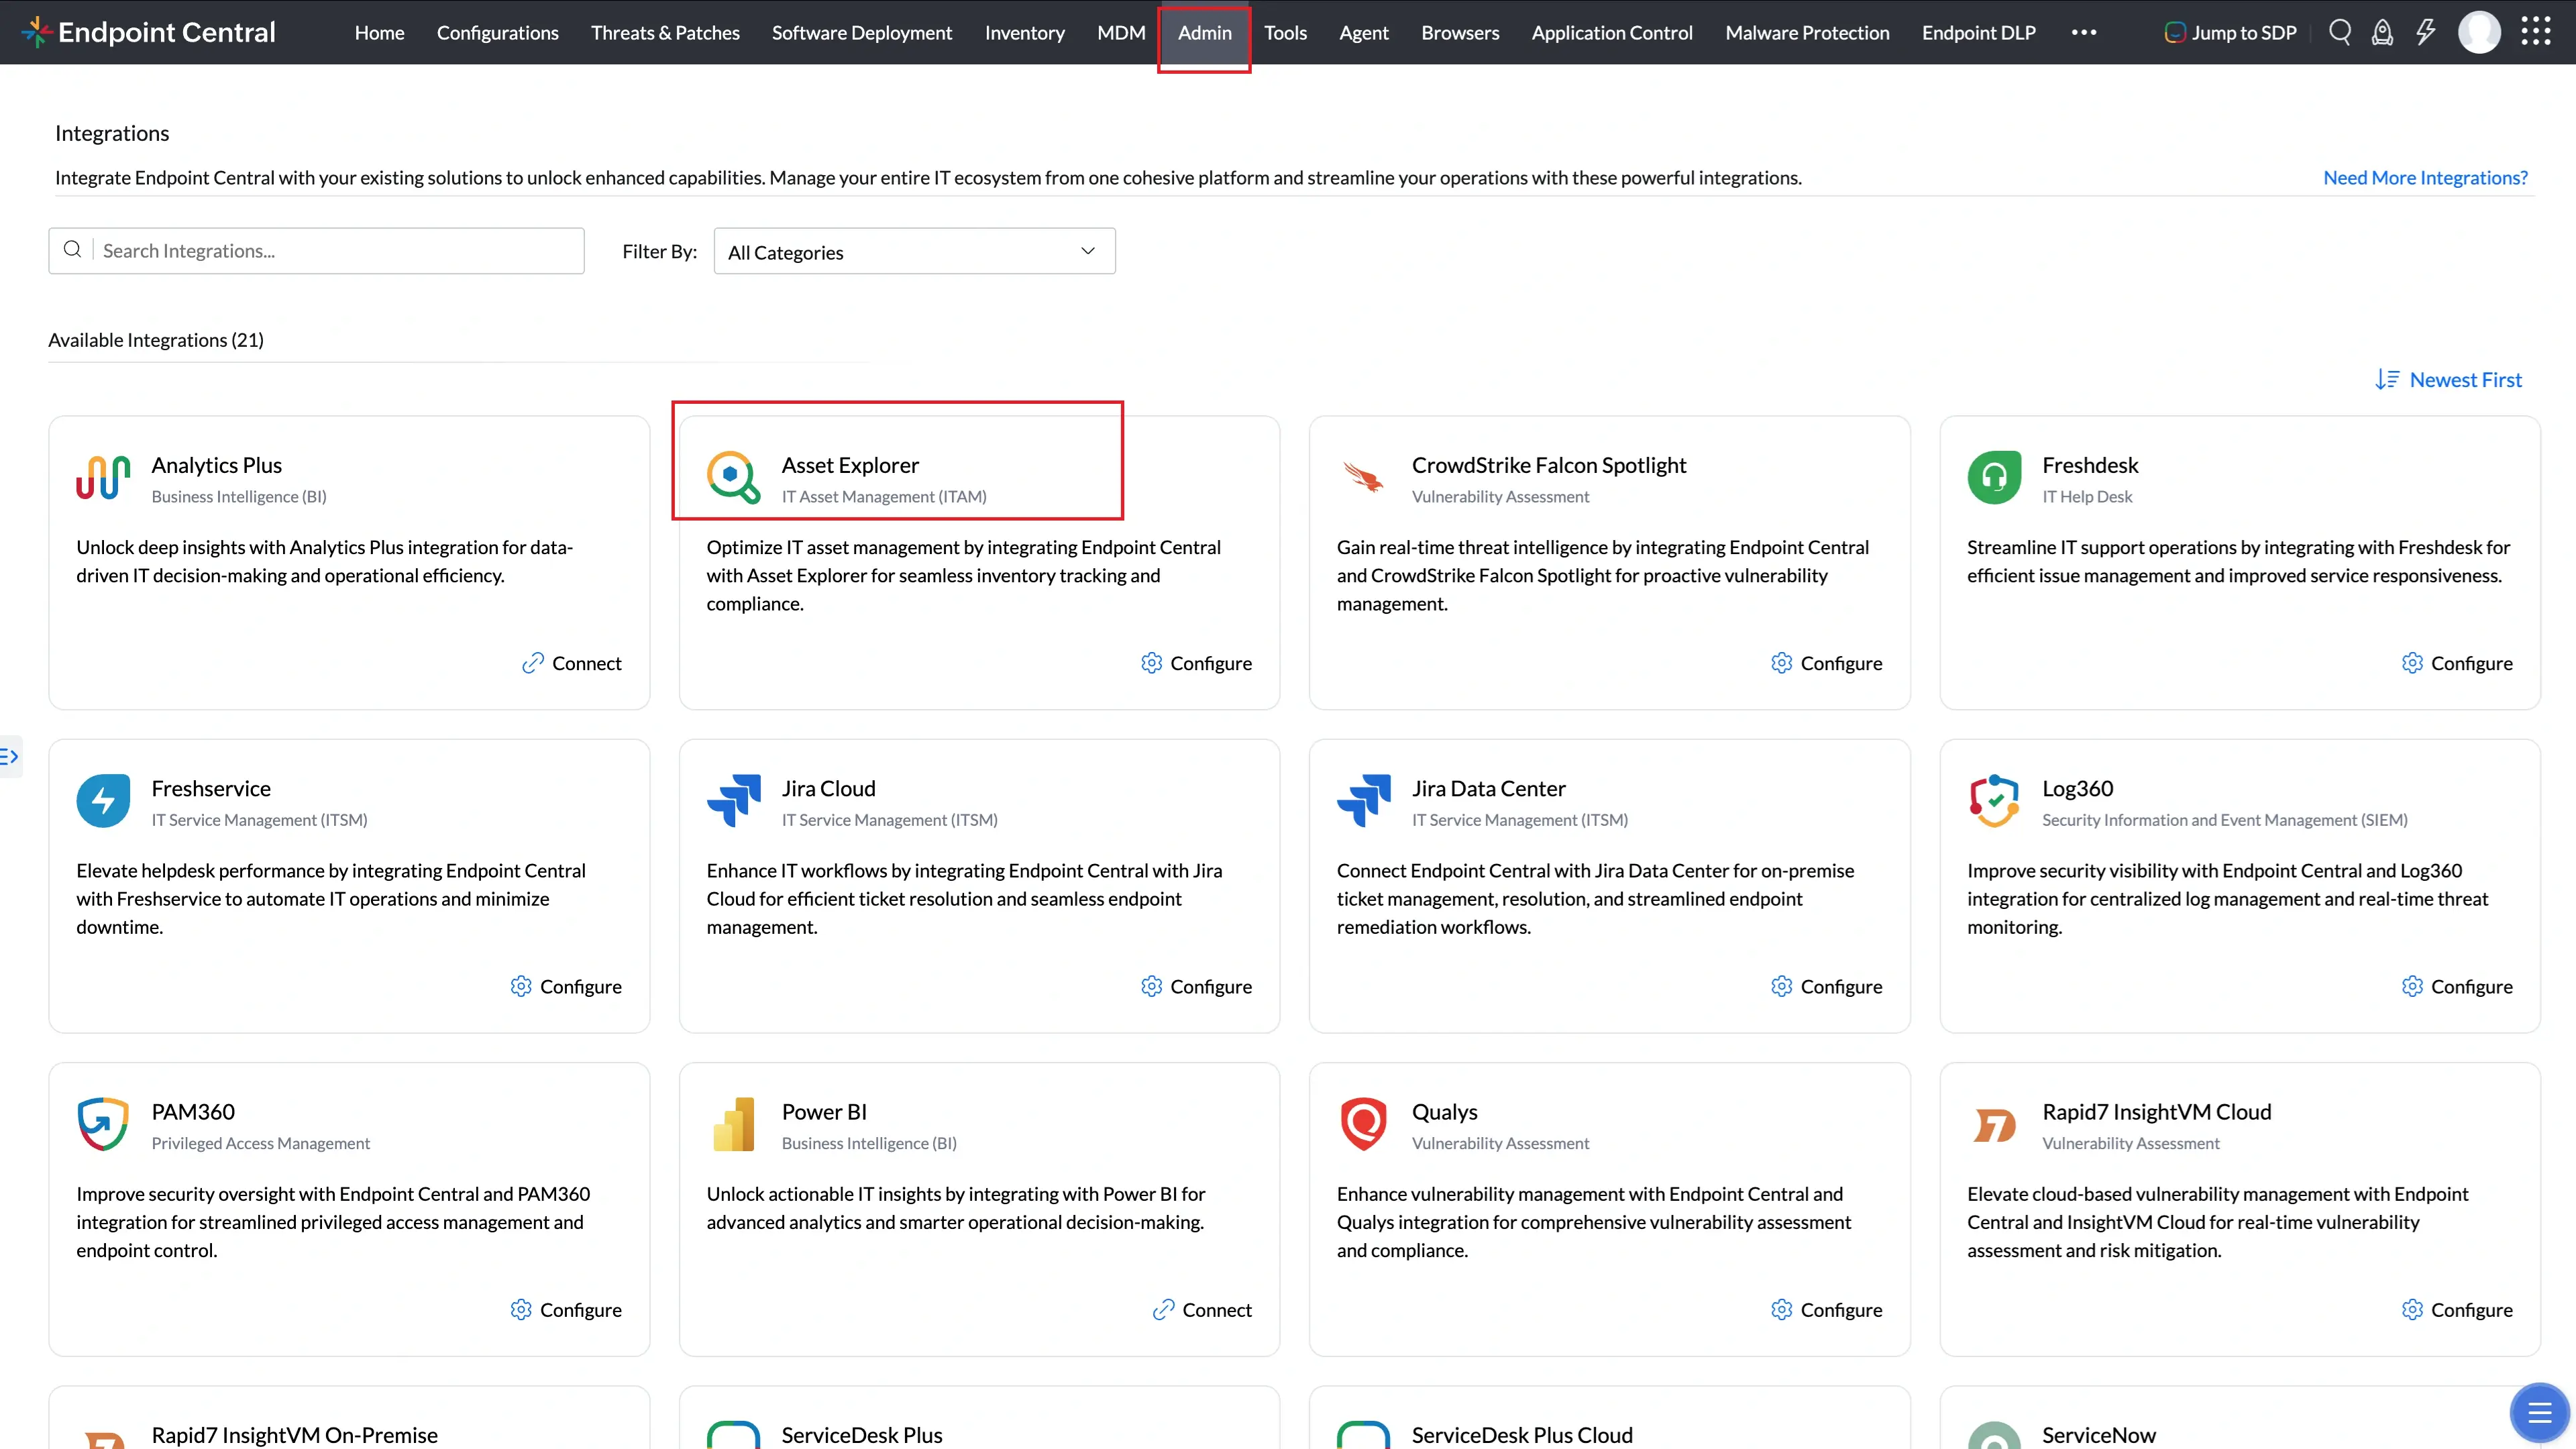Click the Jira Cloud logo icon

coord(733,801)
